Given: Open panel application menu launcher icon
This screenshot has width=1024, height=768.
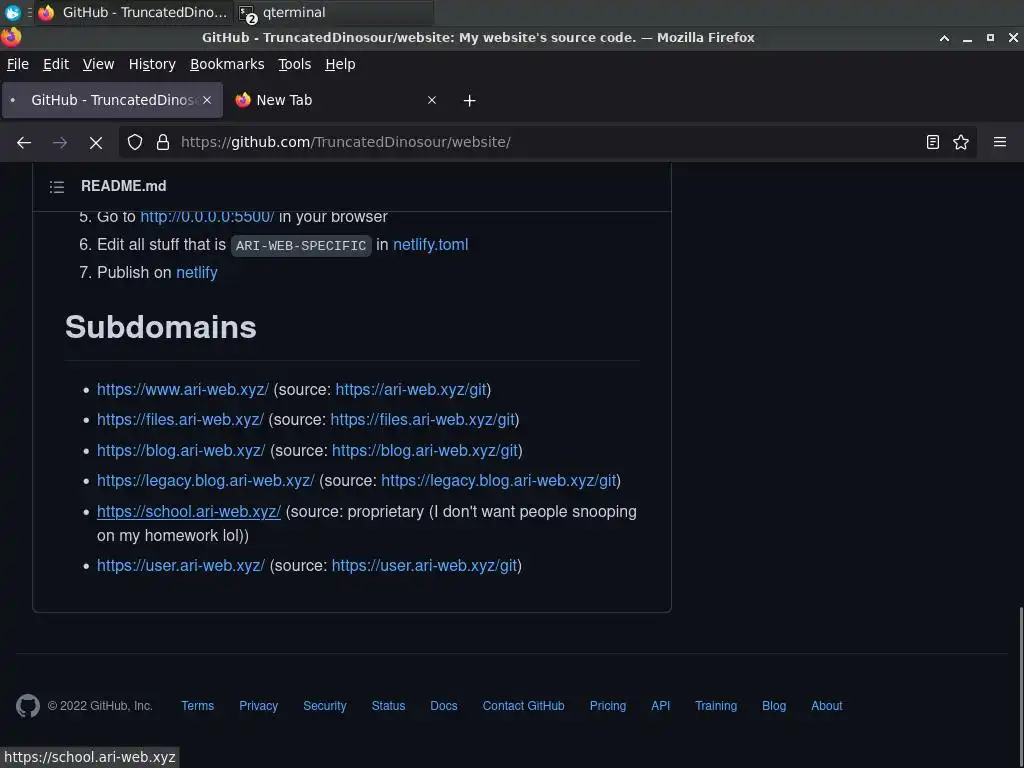Looking at the screenshot, I should 12,12.
